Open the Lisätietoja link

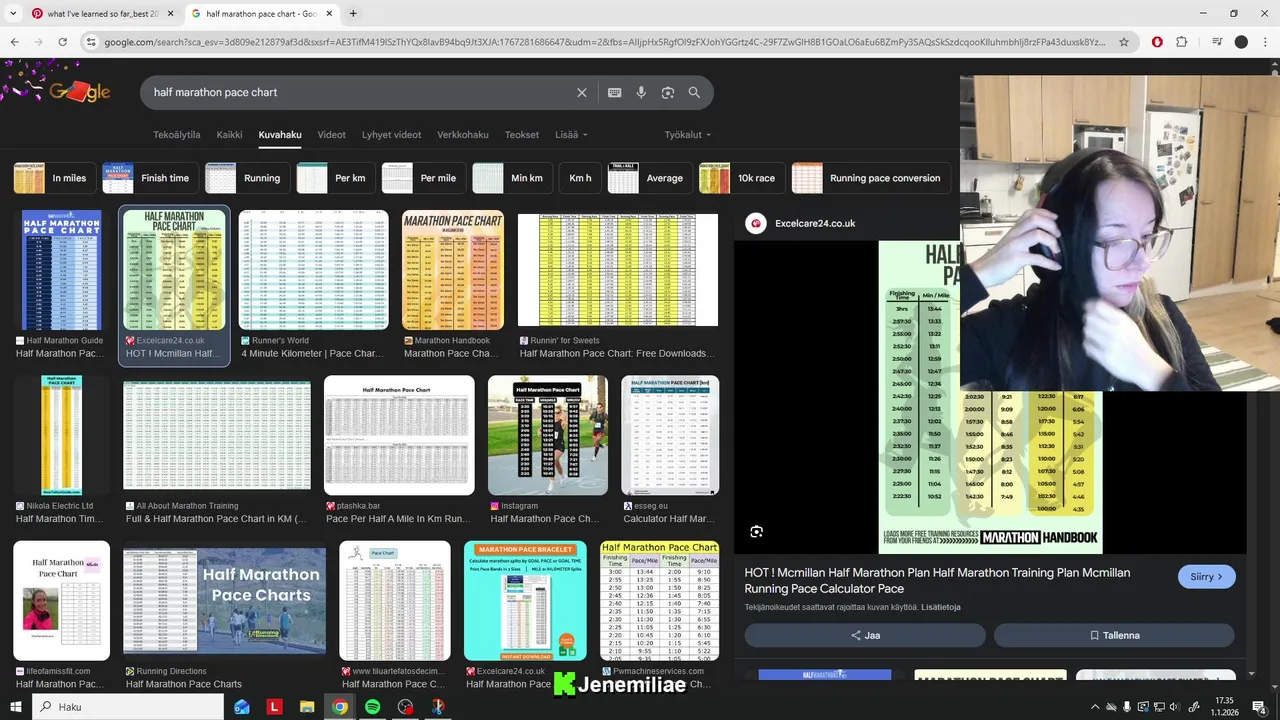pos(941,607)
